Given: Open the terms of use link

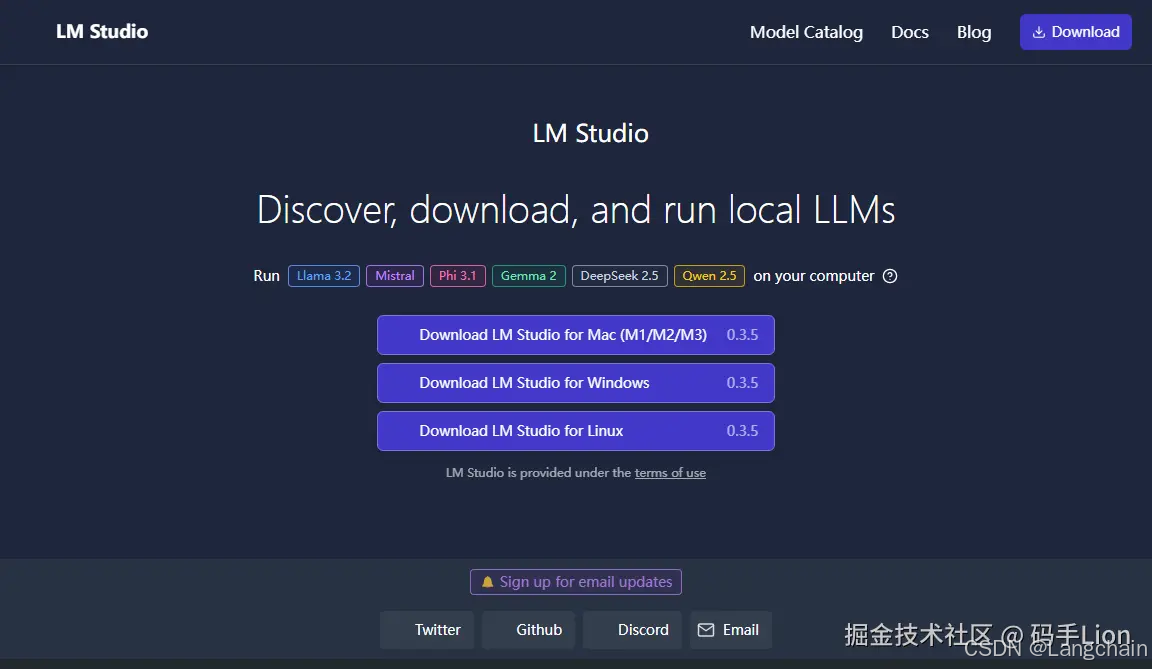Looking at the screenshot, I should click(670, 473).
